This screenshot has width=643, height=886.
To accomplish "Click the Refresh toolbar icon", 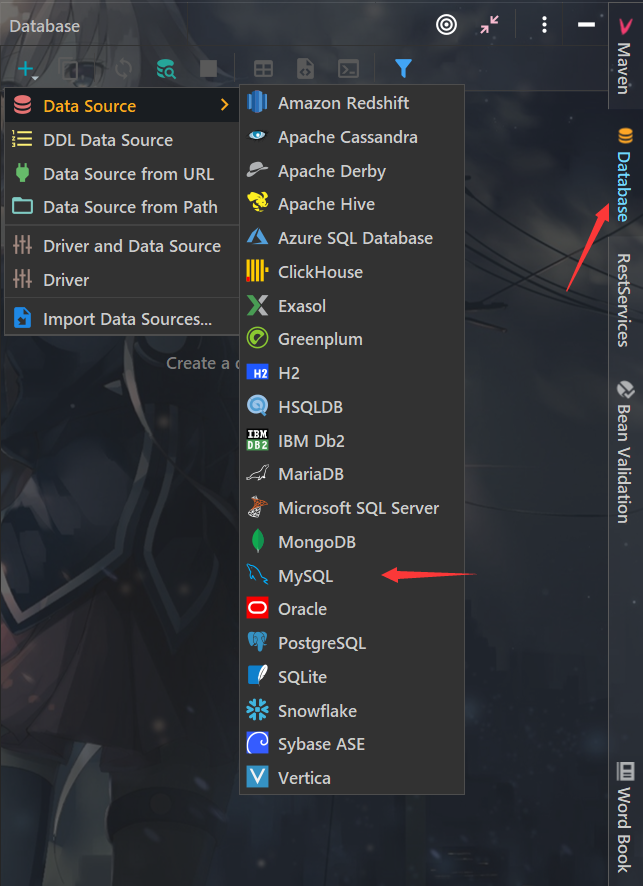I will point(123,70).
